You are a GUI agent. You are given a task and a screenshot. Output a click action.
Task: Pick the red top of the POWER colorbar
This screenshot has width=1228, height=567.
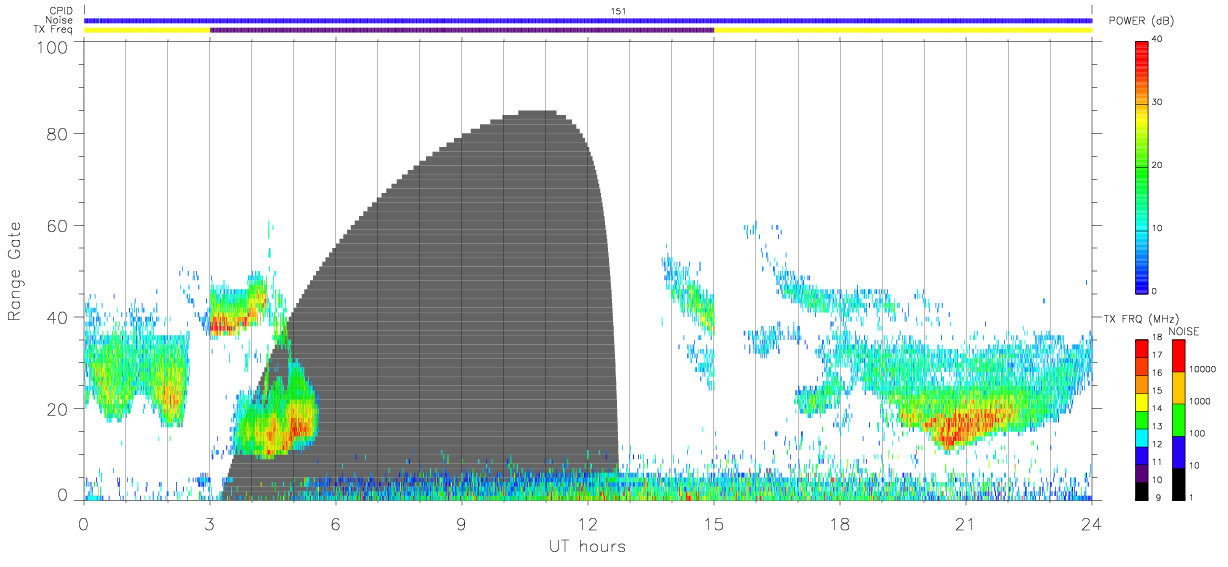1143,50
